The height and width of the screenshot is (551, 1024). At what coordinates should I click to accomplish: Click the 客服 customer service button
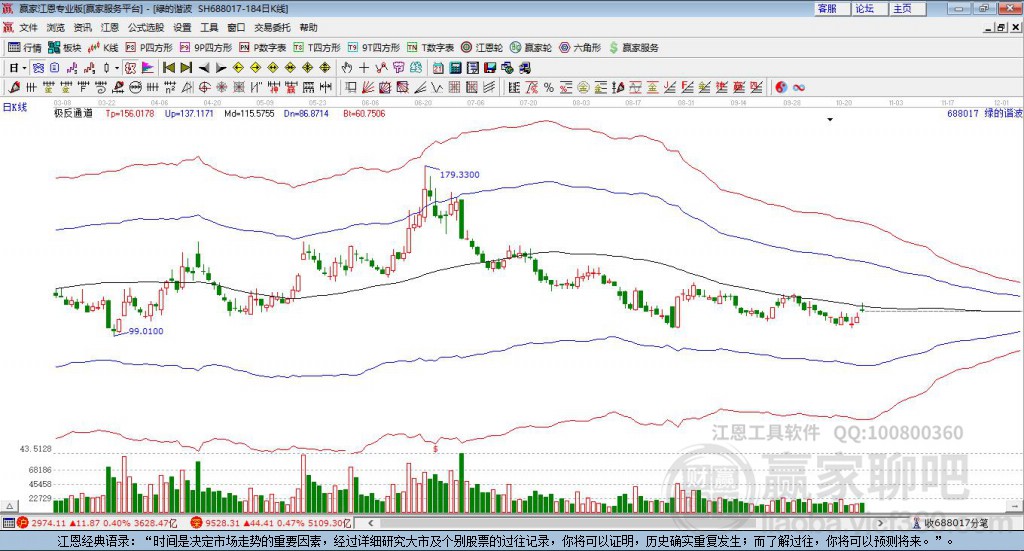(x=827, y=8)
